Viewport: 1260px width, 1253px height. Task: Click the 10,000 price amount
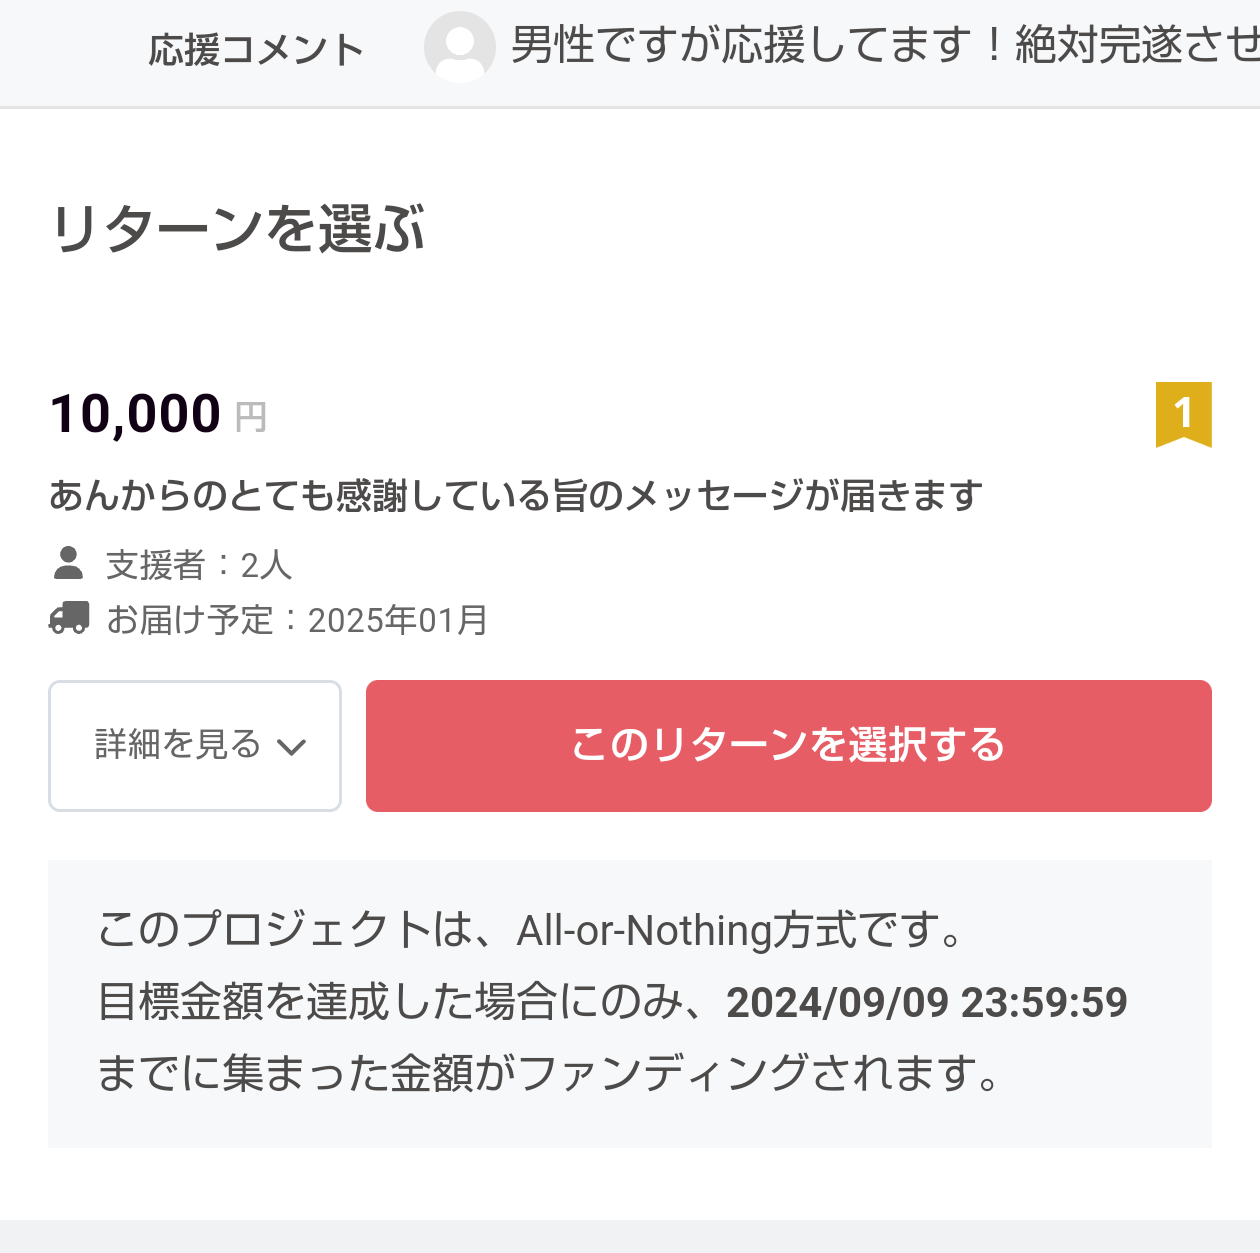pyautogui.click(x=136, y=414)
